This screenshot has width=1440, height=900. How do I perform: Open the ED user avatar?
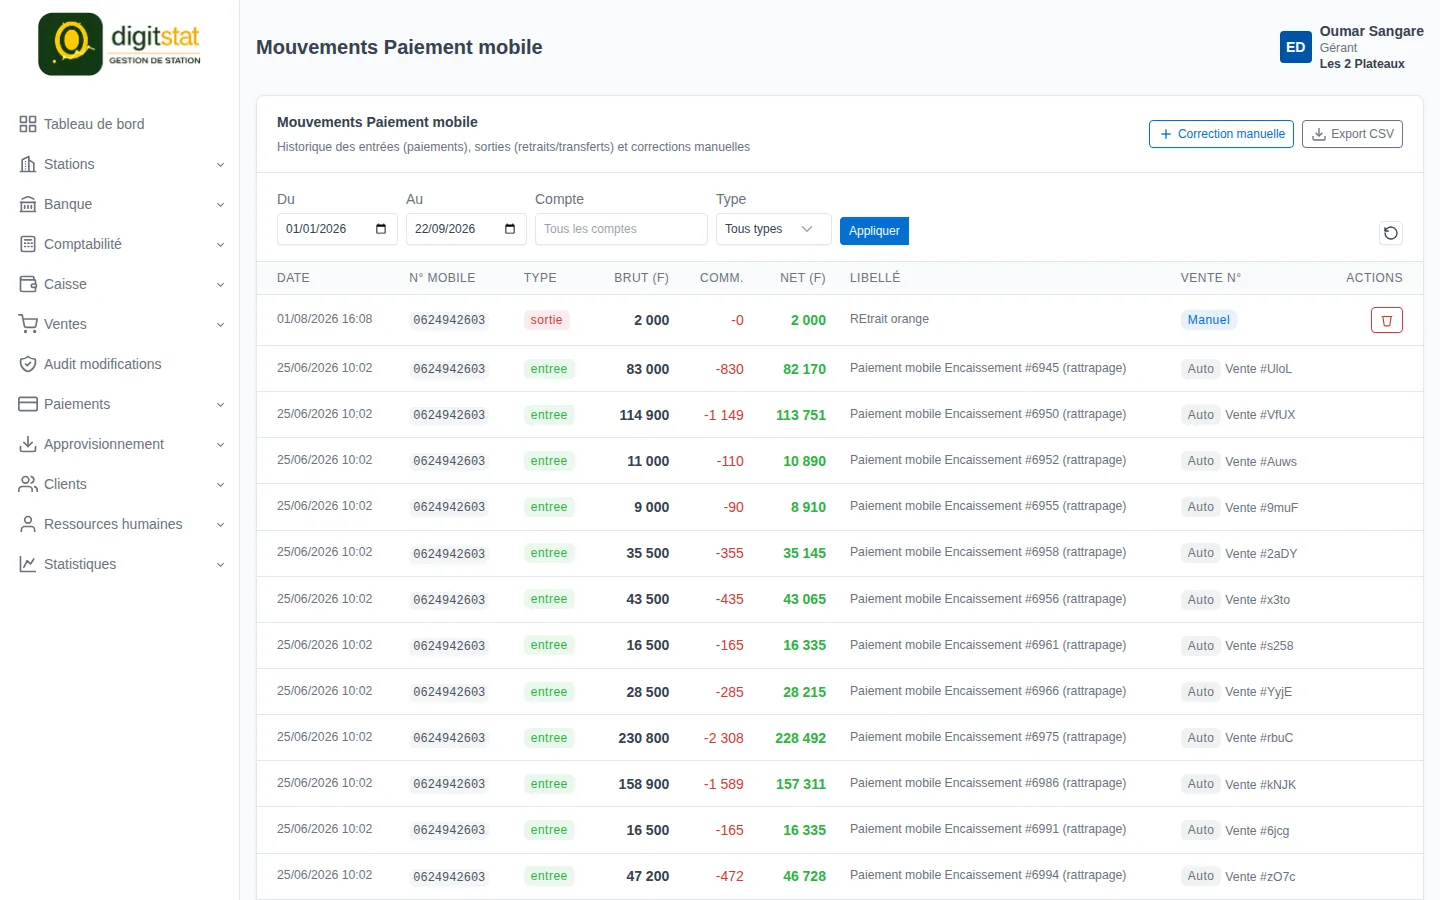point(1296,47)
